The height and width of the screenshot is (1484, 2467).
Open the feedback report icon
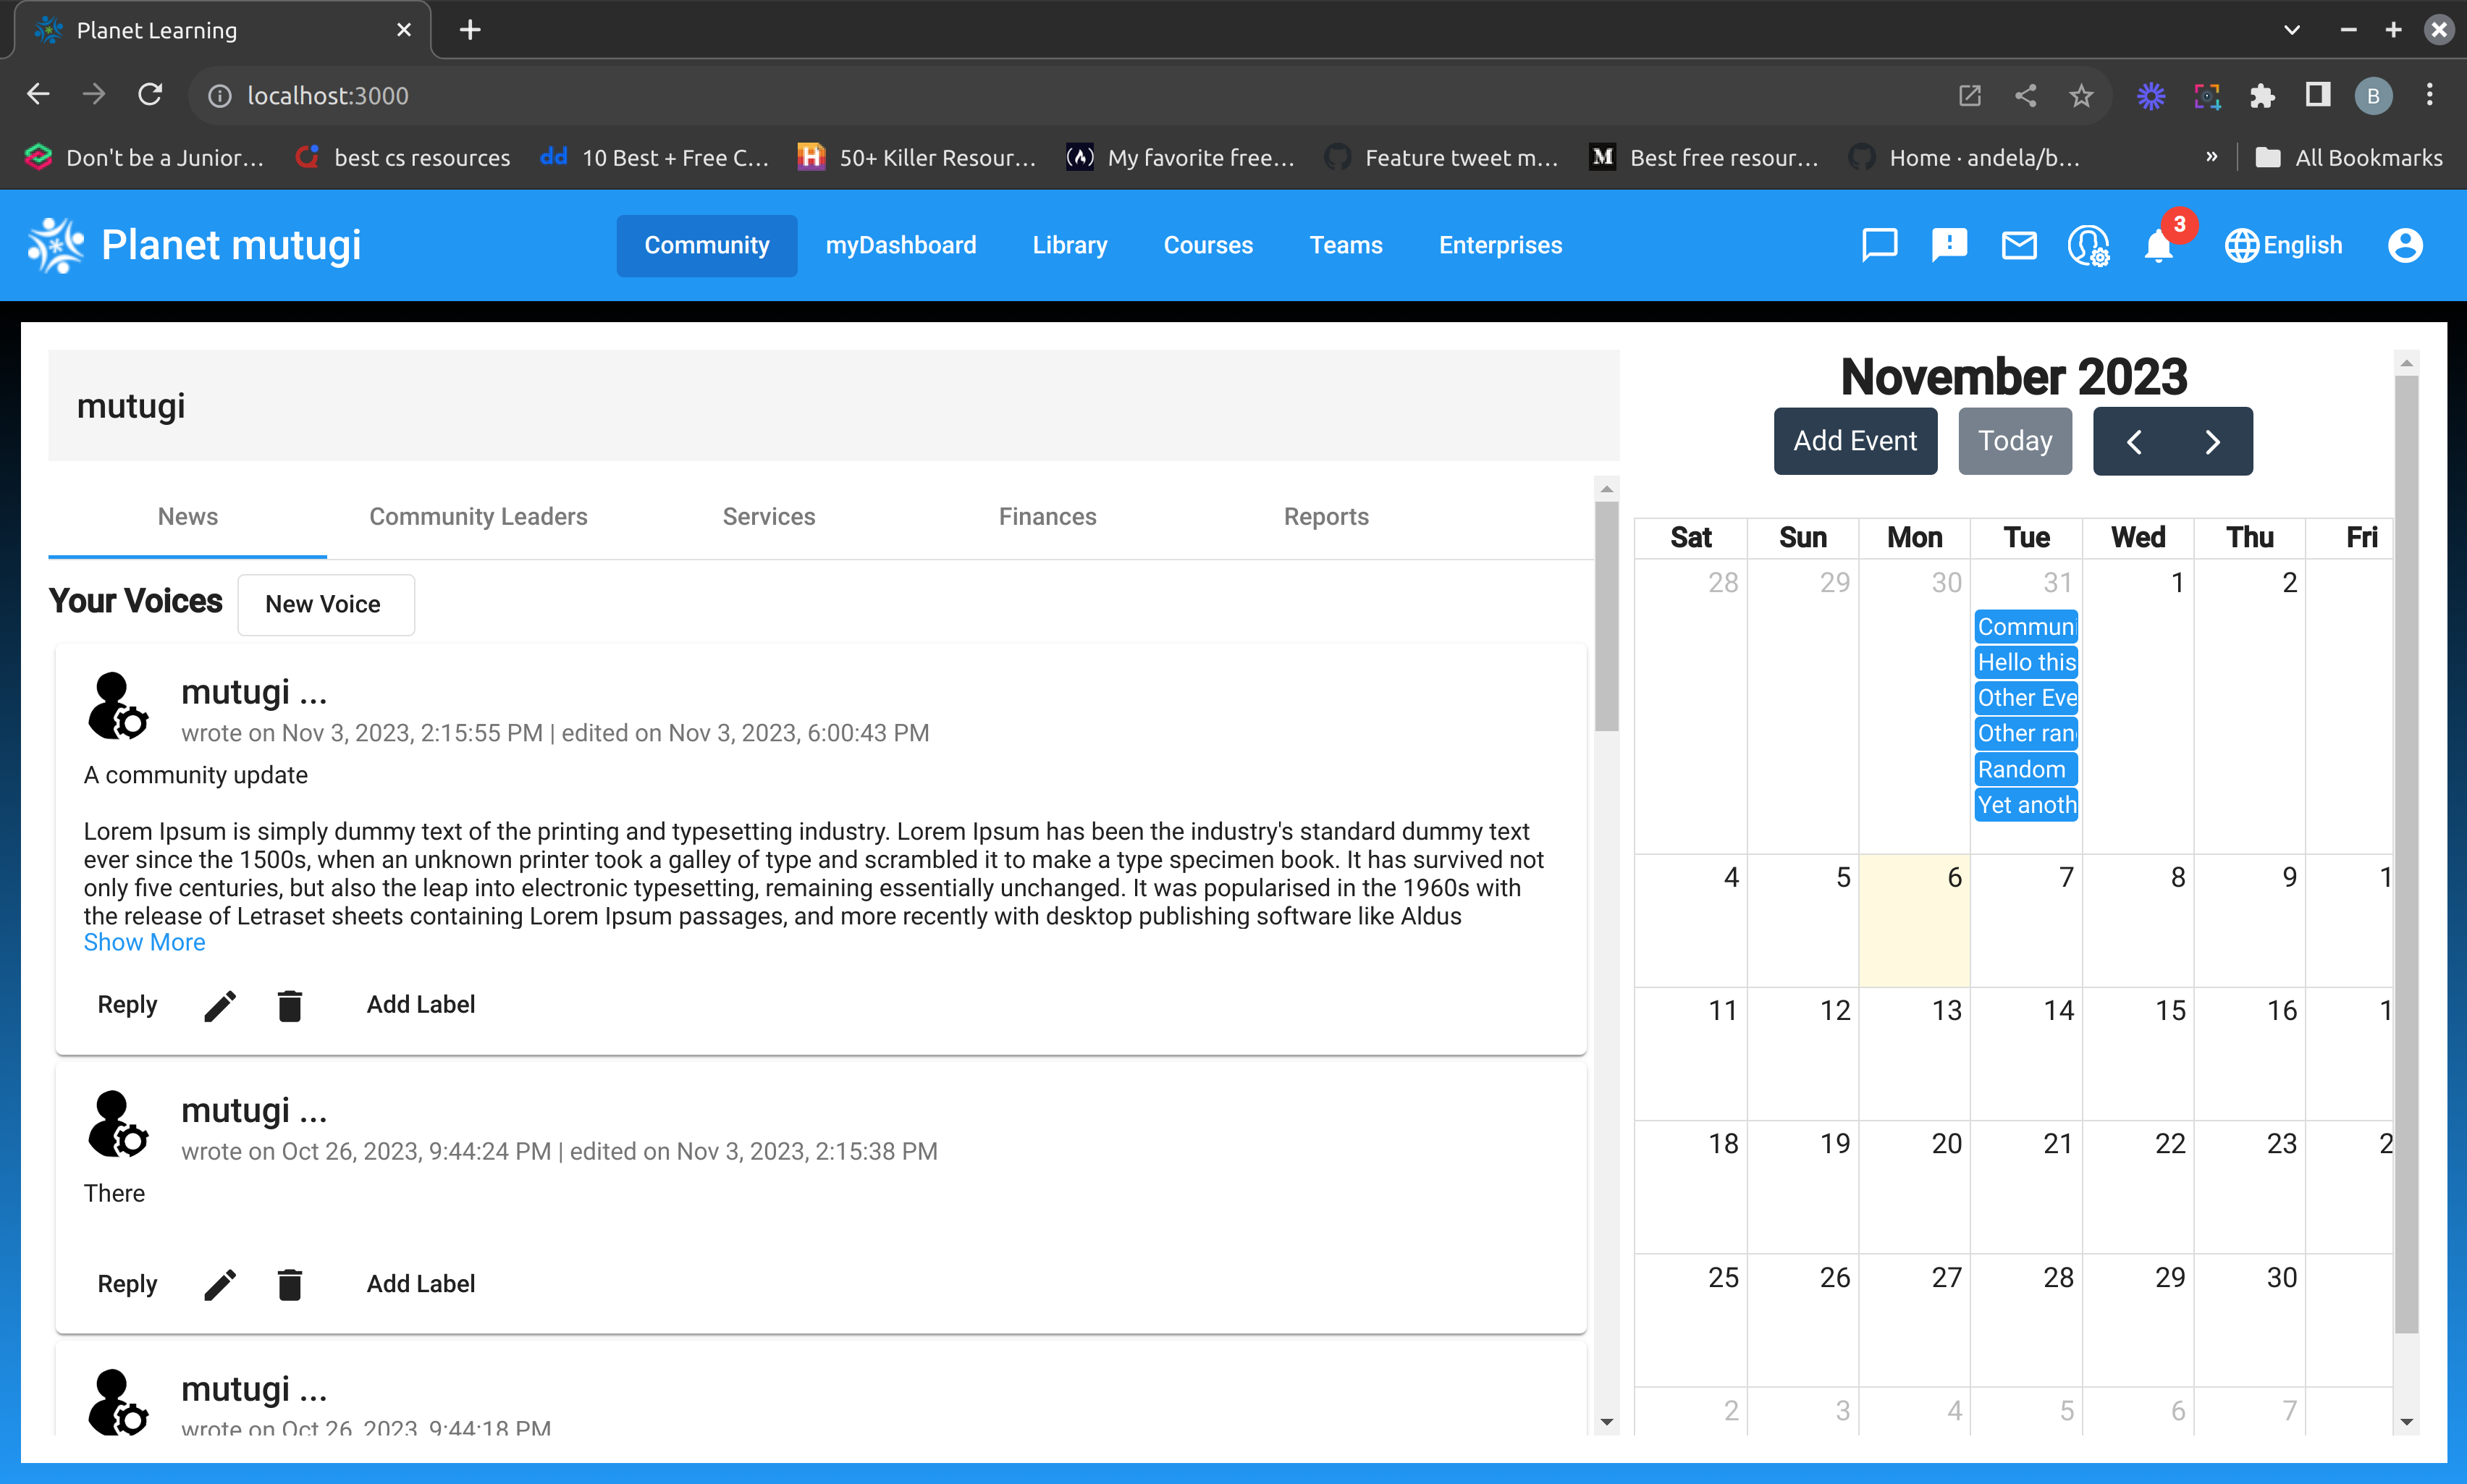click(x=1948, y=245)
